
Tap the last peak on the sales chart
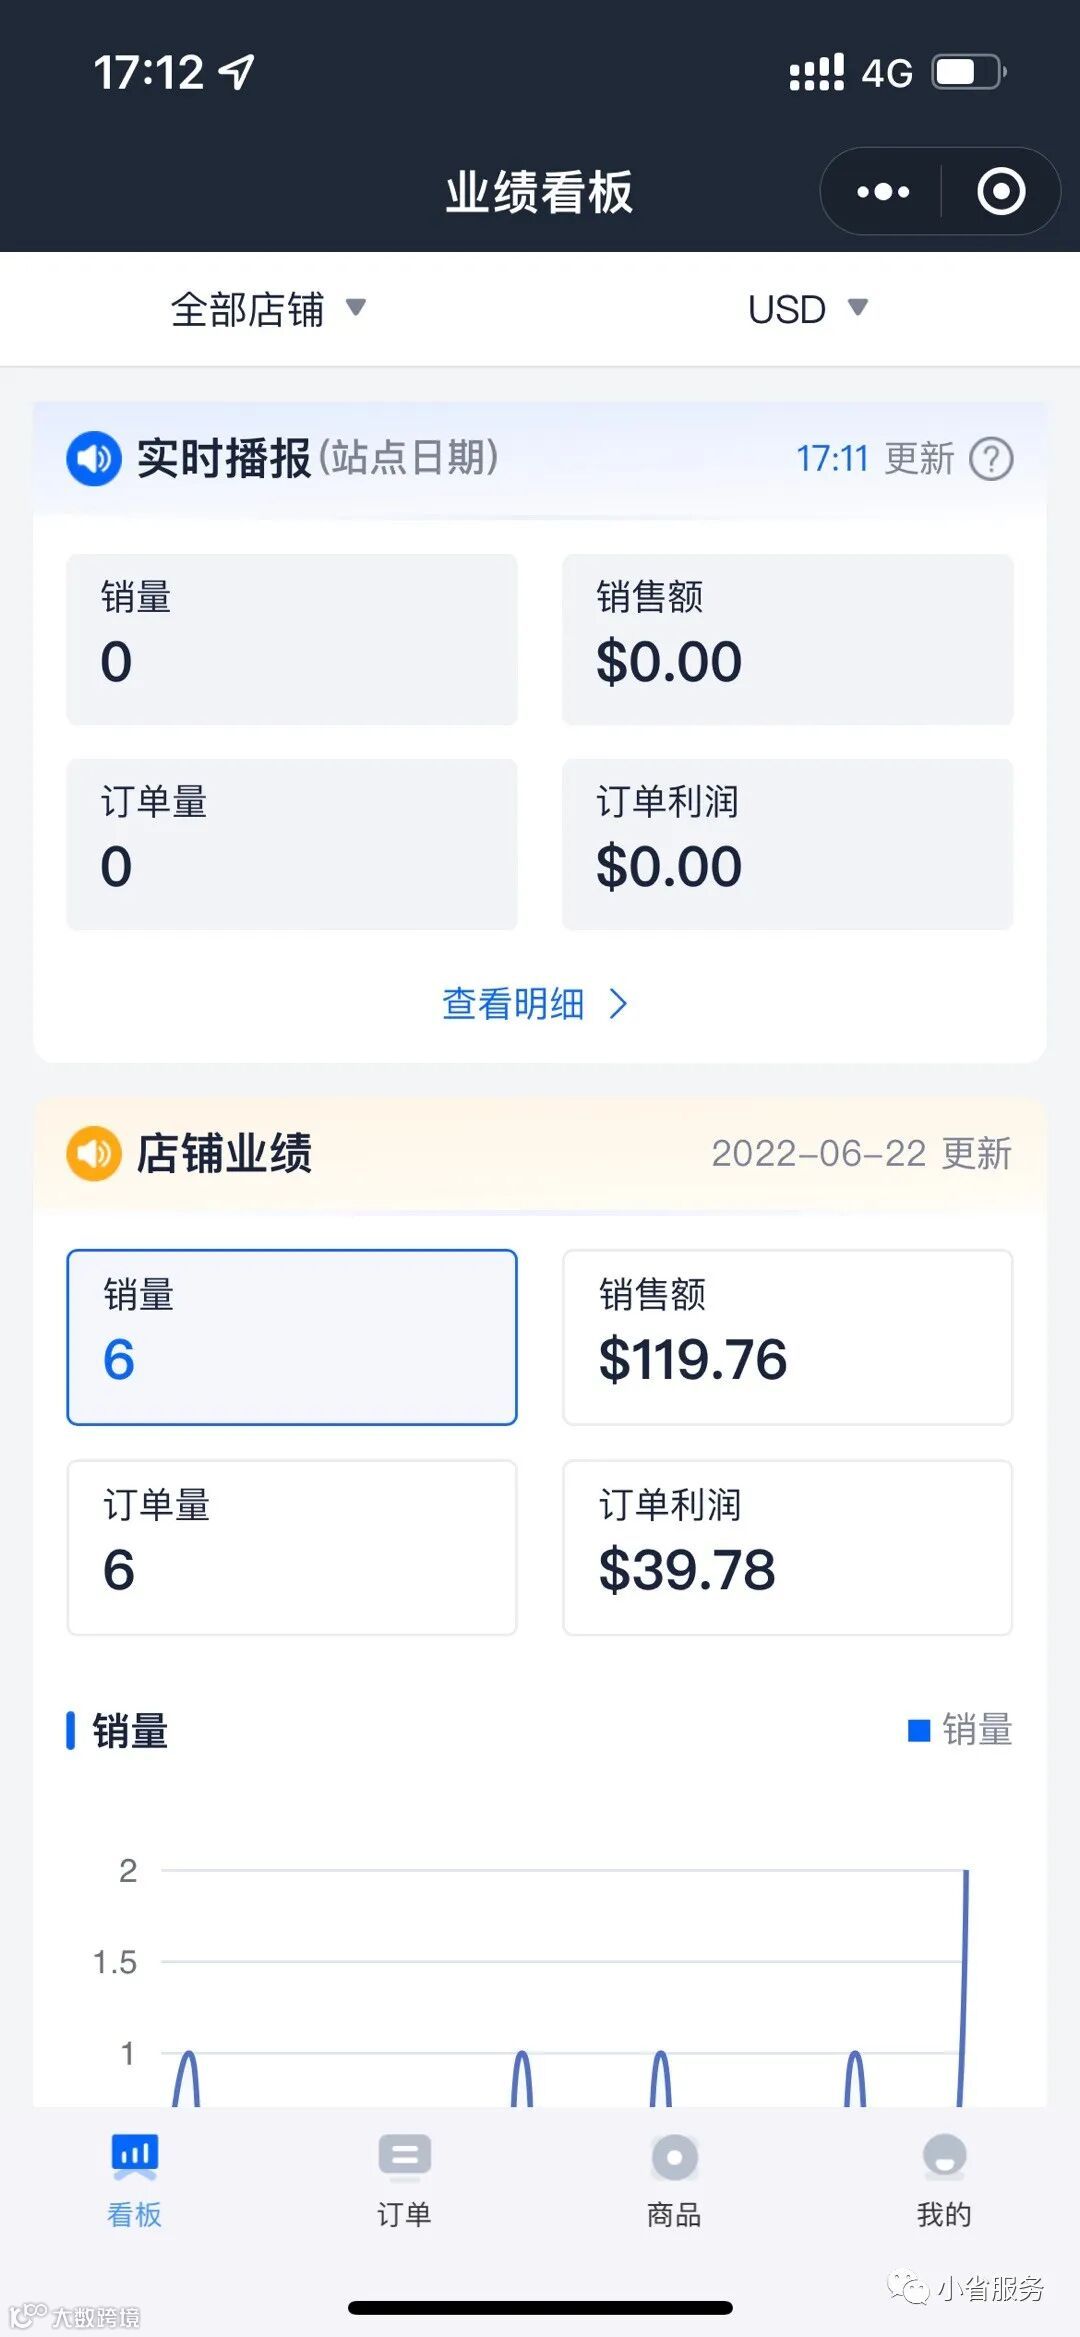pos(965,1872)
